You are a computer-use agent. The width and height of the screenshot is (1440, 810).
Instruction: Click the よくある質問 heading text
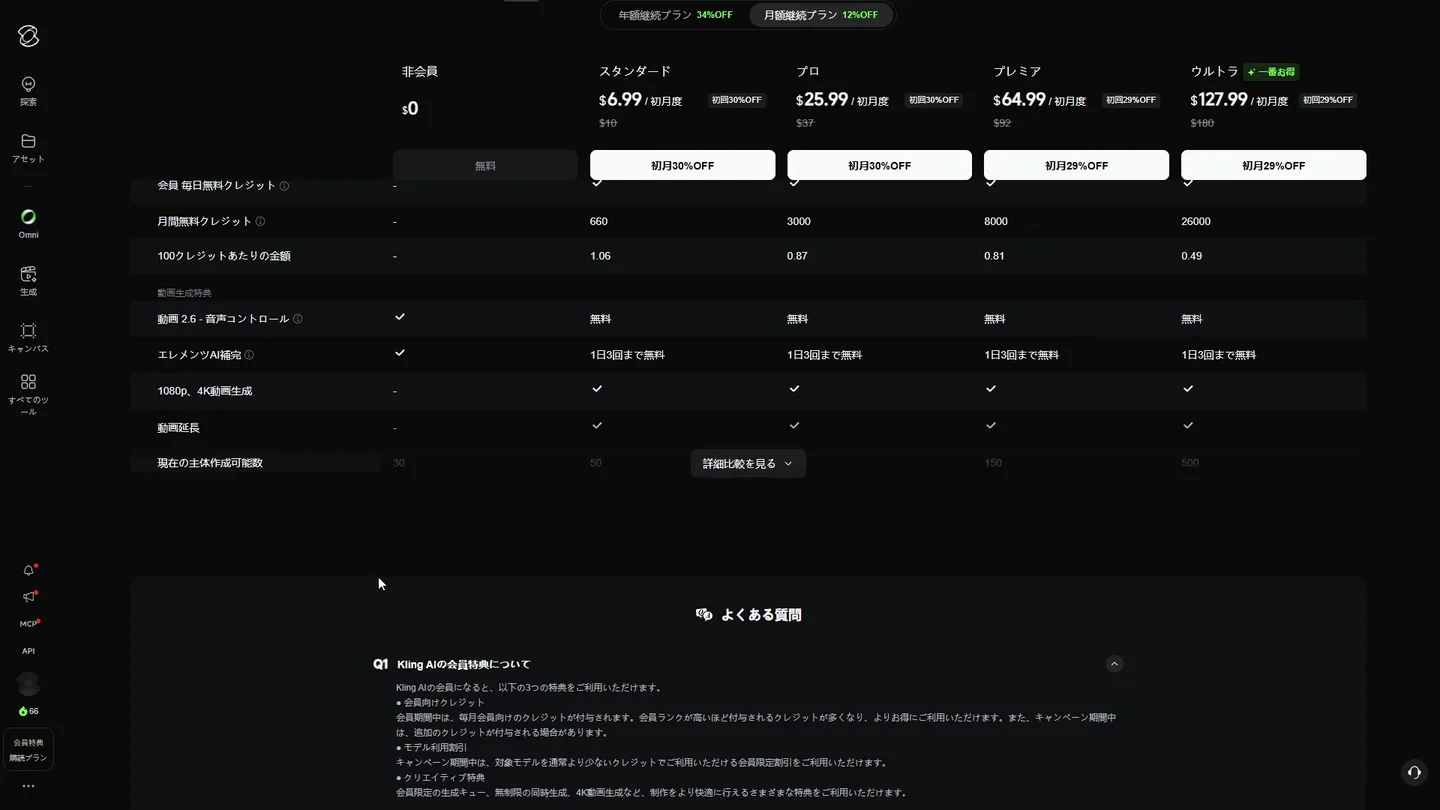pyautogui.click(x=761, y=615)
